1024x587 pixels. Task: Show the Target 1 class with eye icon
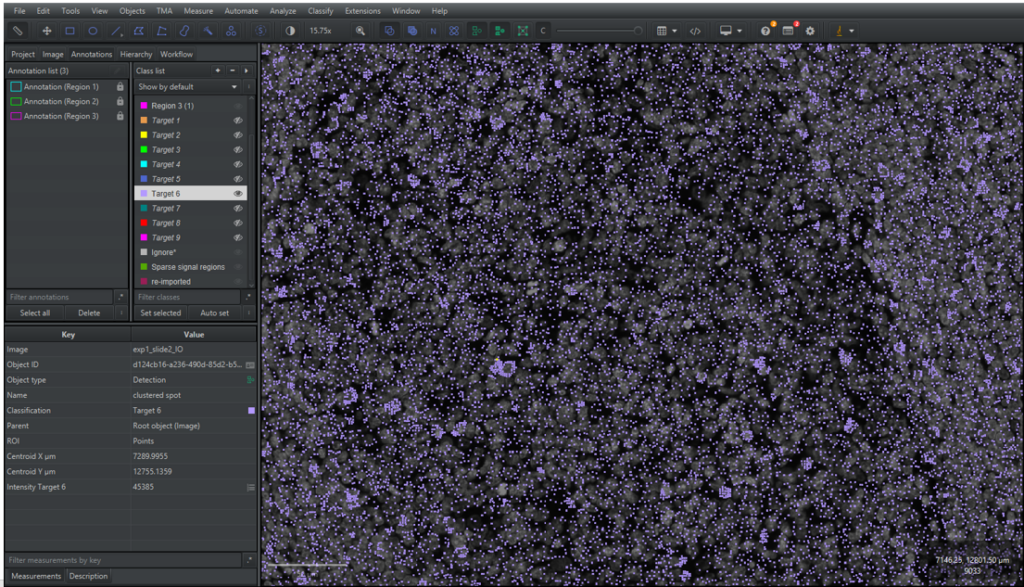(238, 120)
